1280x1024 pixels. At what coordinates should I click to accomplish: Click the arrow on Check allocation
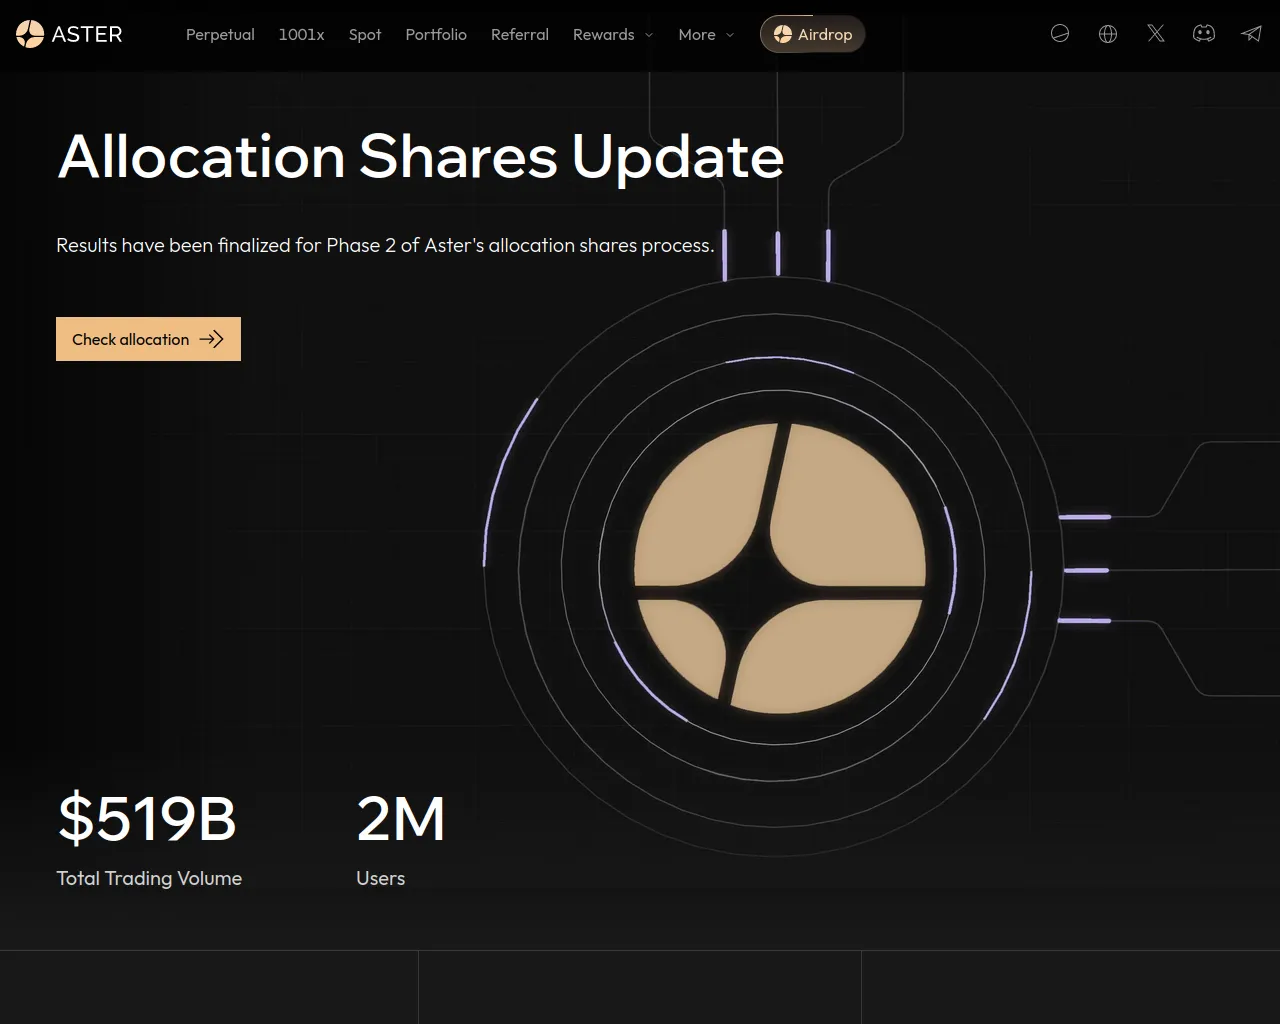[211, 339]
